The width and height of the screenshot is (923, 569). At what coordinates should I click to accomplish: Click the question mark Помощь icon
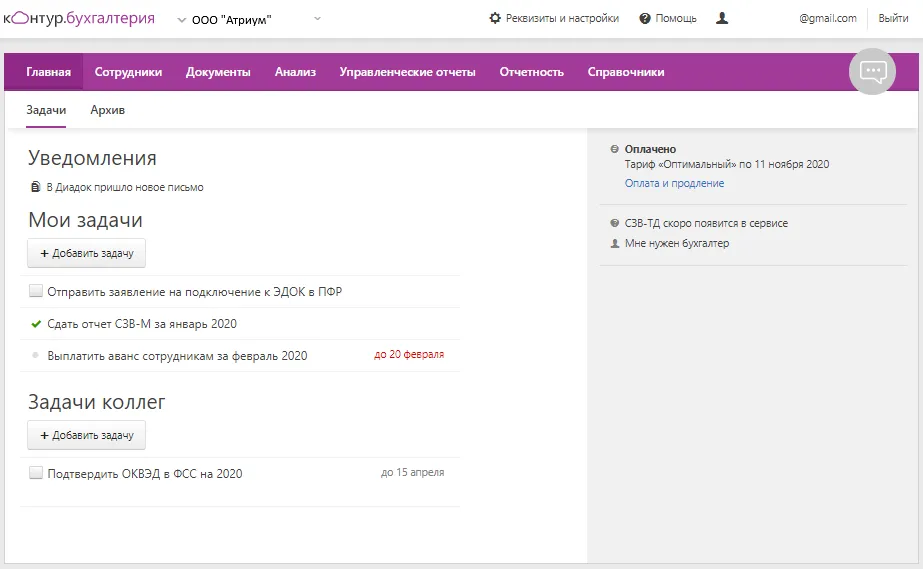645,19
